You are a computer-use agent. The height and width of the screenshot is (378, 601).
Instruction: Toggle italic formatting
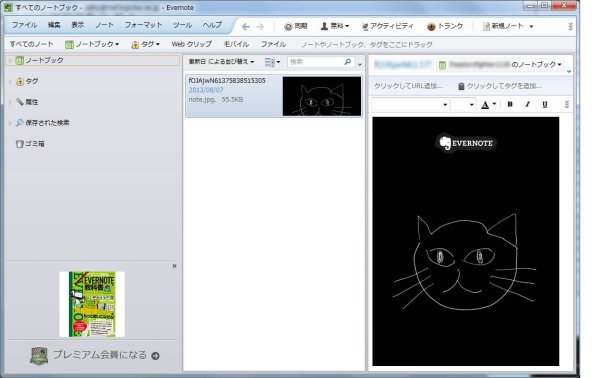[x=527, y=104]
